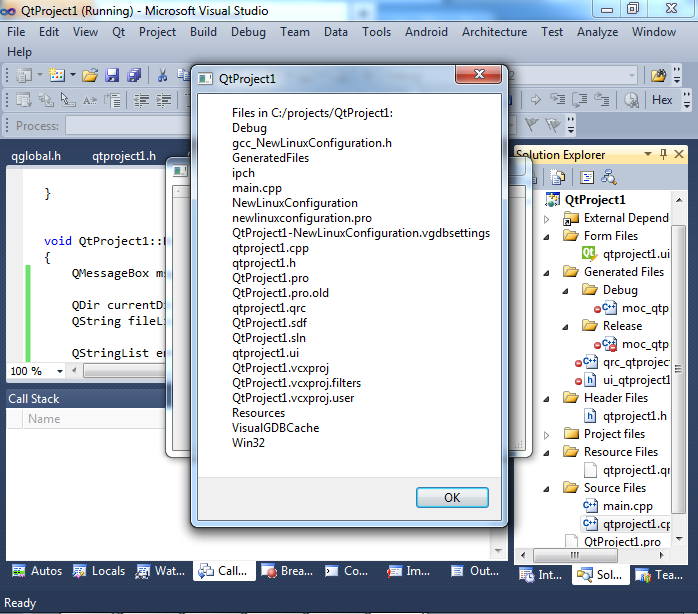Image resolution: width=698 pixels, height=614 pixels.
Task: Collapse the Form Files folder
Action: click(x=546, y=237)
